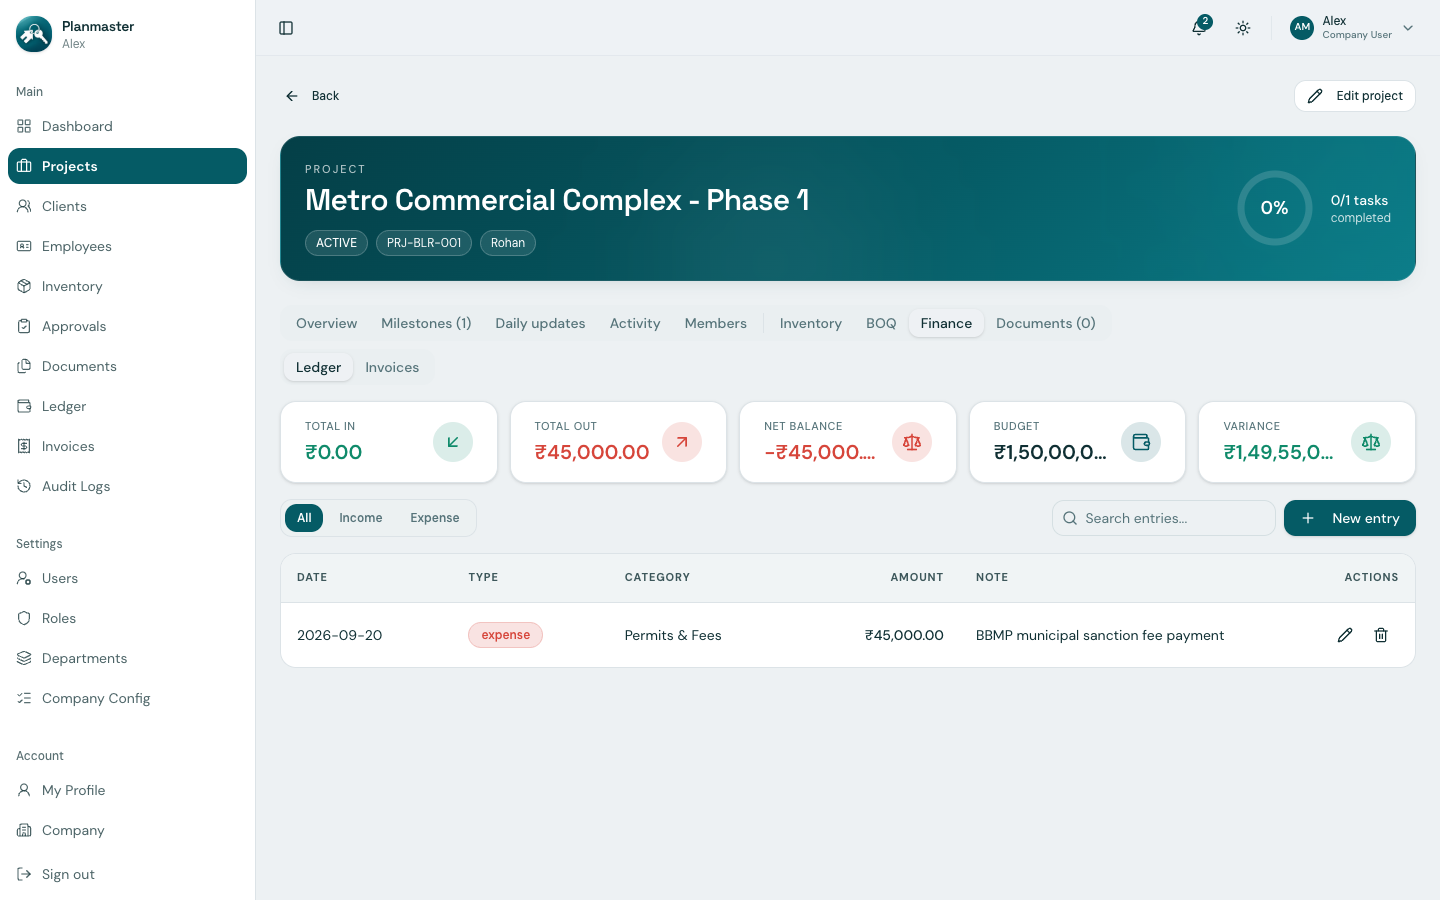Viewport: 1440px width, 900px height.
Task: Toggle the sidebar collapse icon
Action: click(286, 28)
